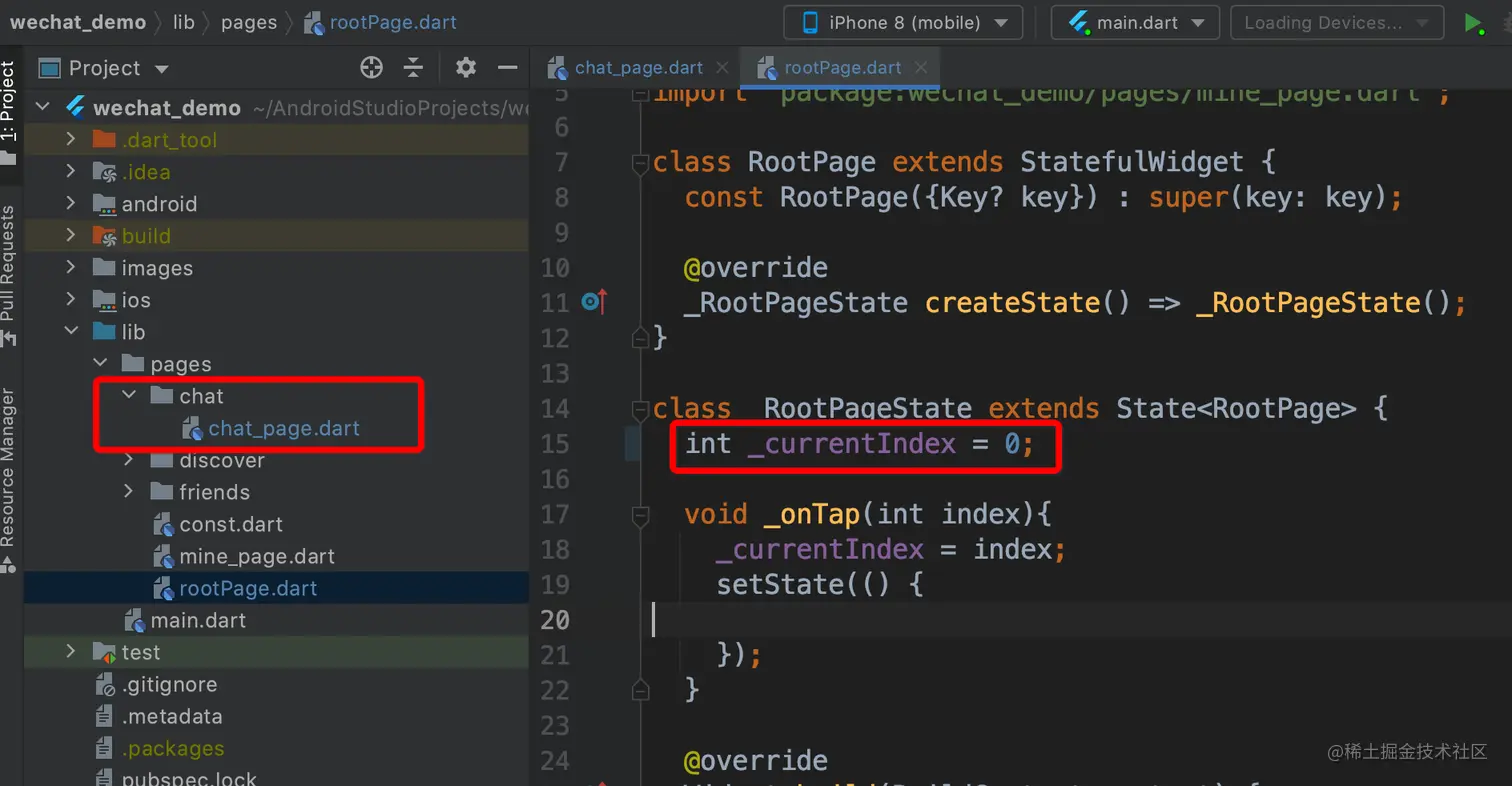Select .packages in the project tree
This screenshot has height=786, width=1512.
coord(159,748)
